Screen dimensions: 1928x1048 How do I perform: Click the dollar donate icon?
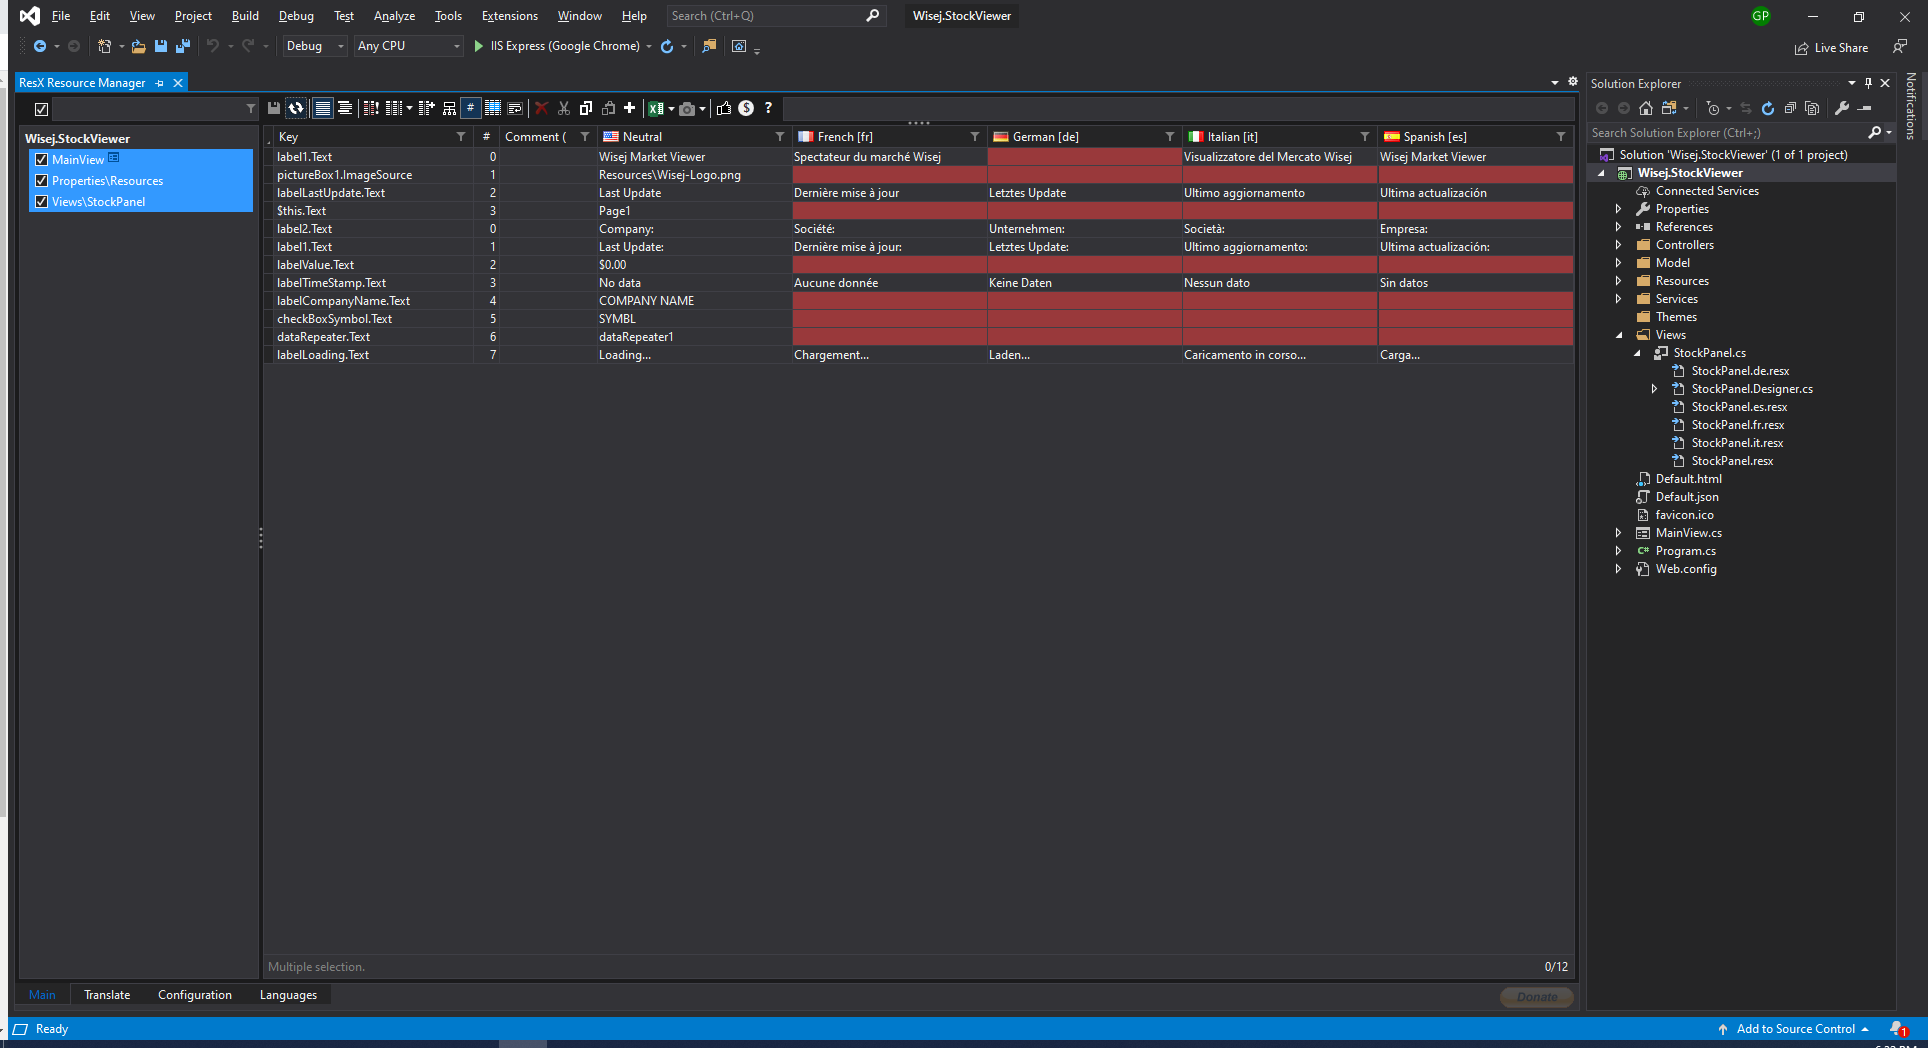(746, 108)
